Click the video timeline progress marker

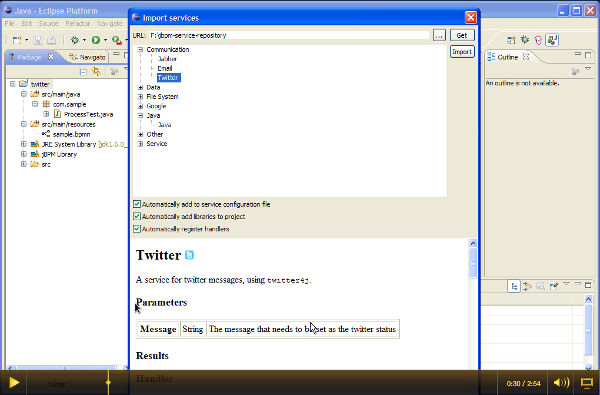108,382
